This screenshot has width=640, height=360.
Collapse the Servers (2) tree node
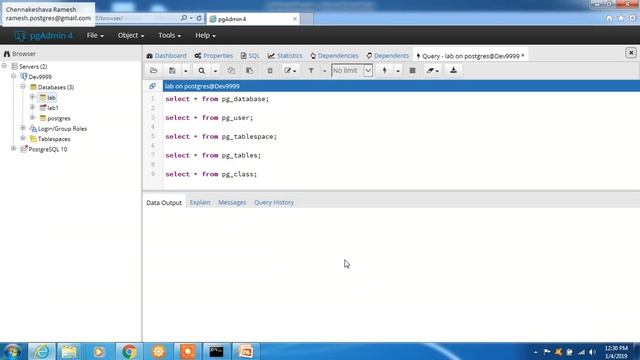click(x=4, y=66)
